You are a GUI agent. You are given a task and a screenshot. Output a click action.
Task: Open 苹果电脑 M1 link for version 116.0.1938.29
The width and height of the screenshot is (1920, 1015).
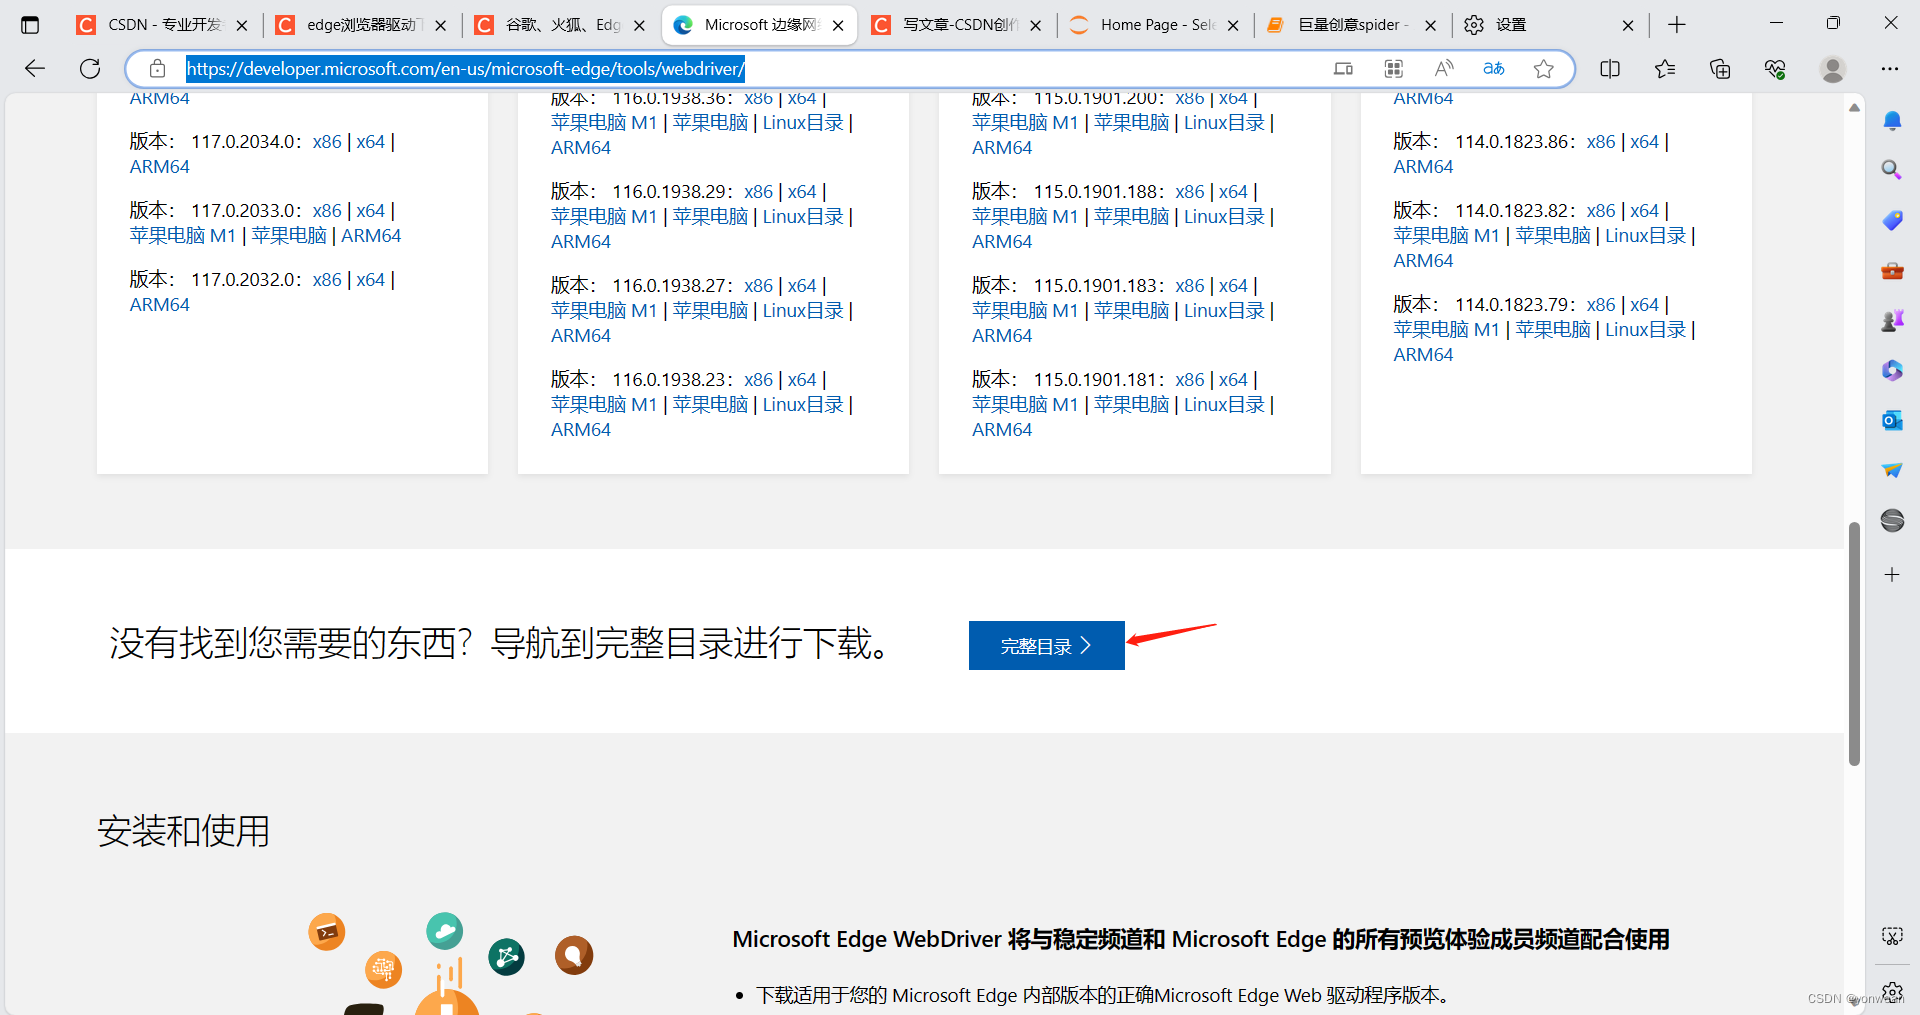tap(604, 217)
